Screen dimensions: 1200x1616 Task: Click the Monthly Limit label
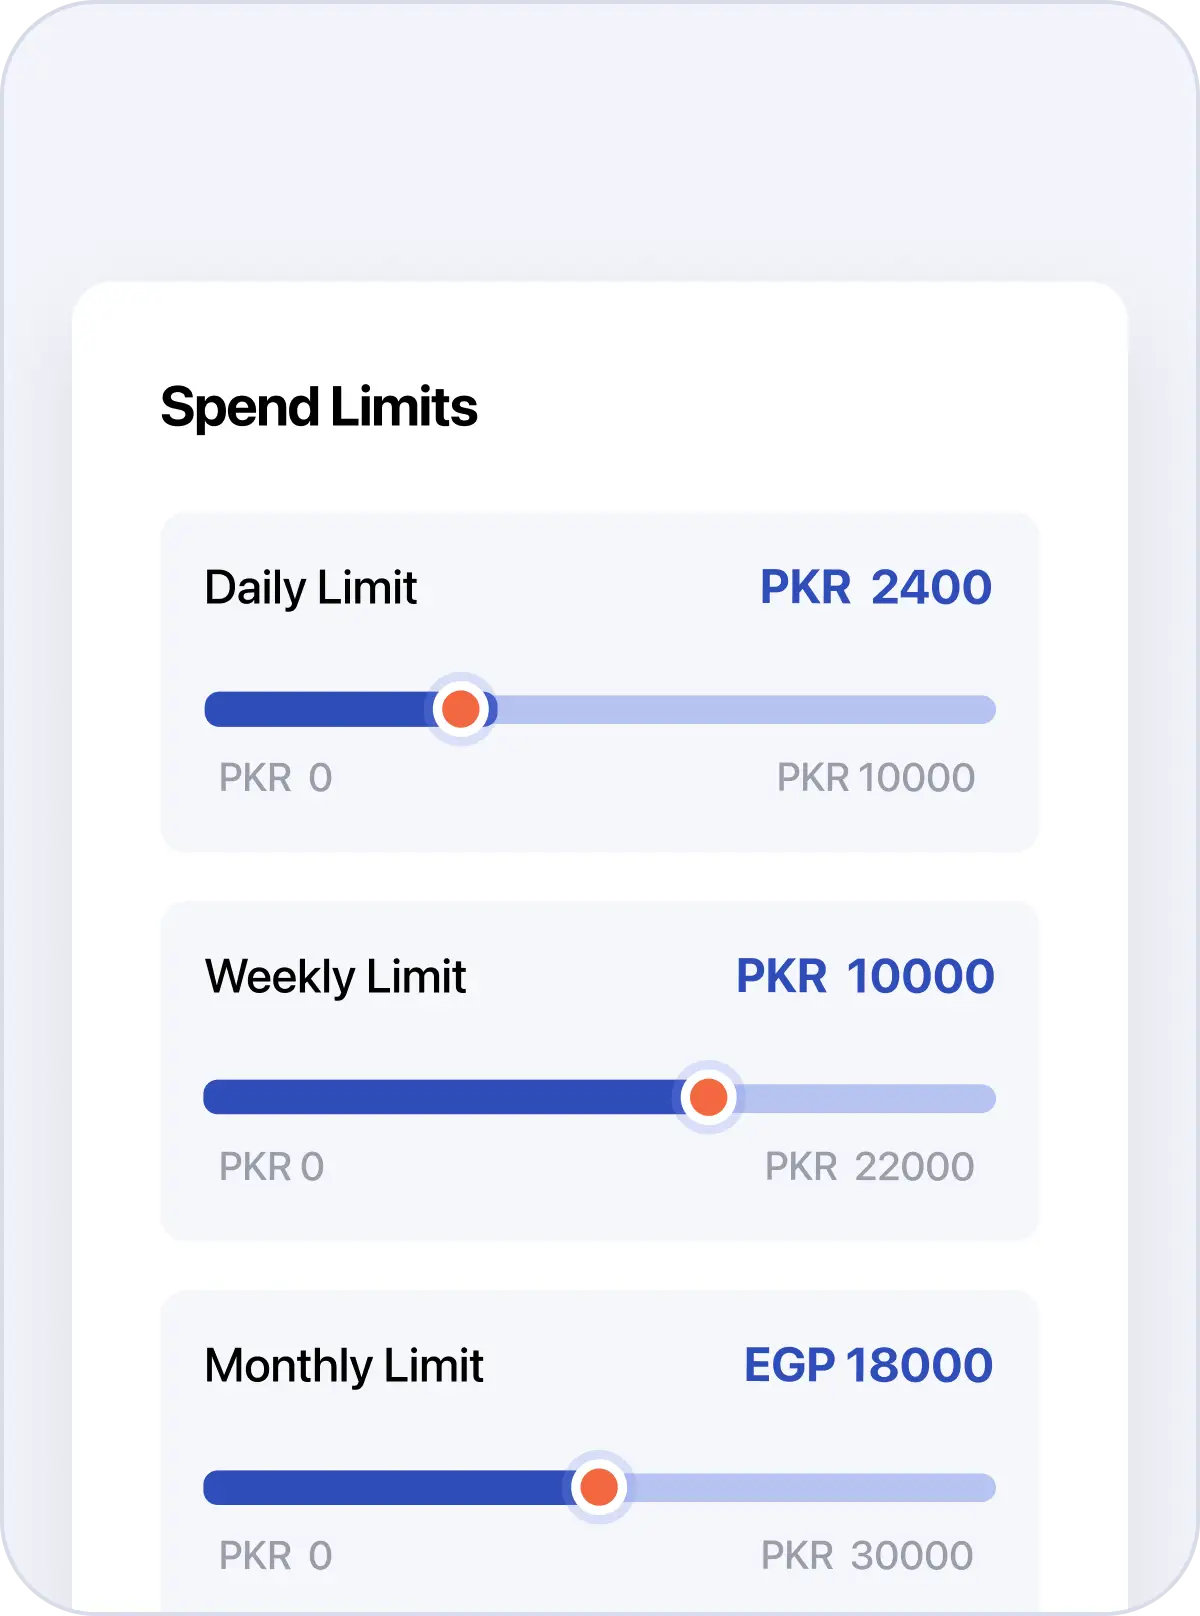click(344, 1365)
